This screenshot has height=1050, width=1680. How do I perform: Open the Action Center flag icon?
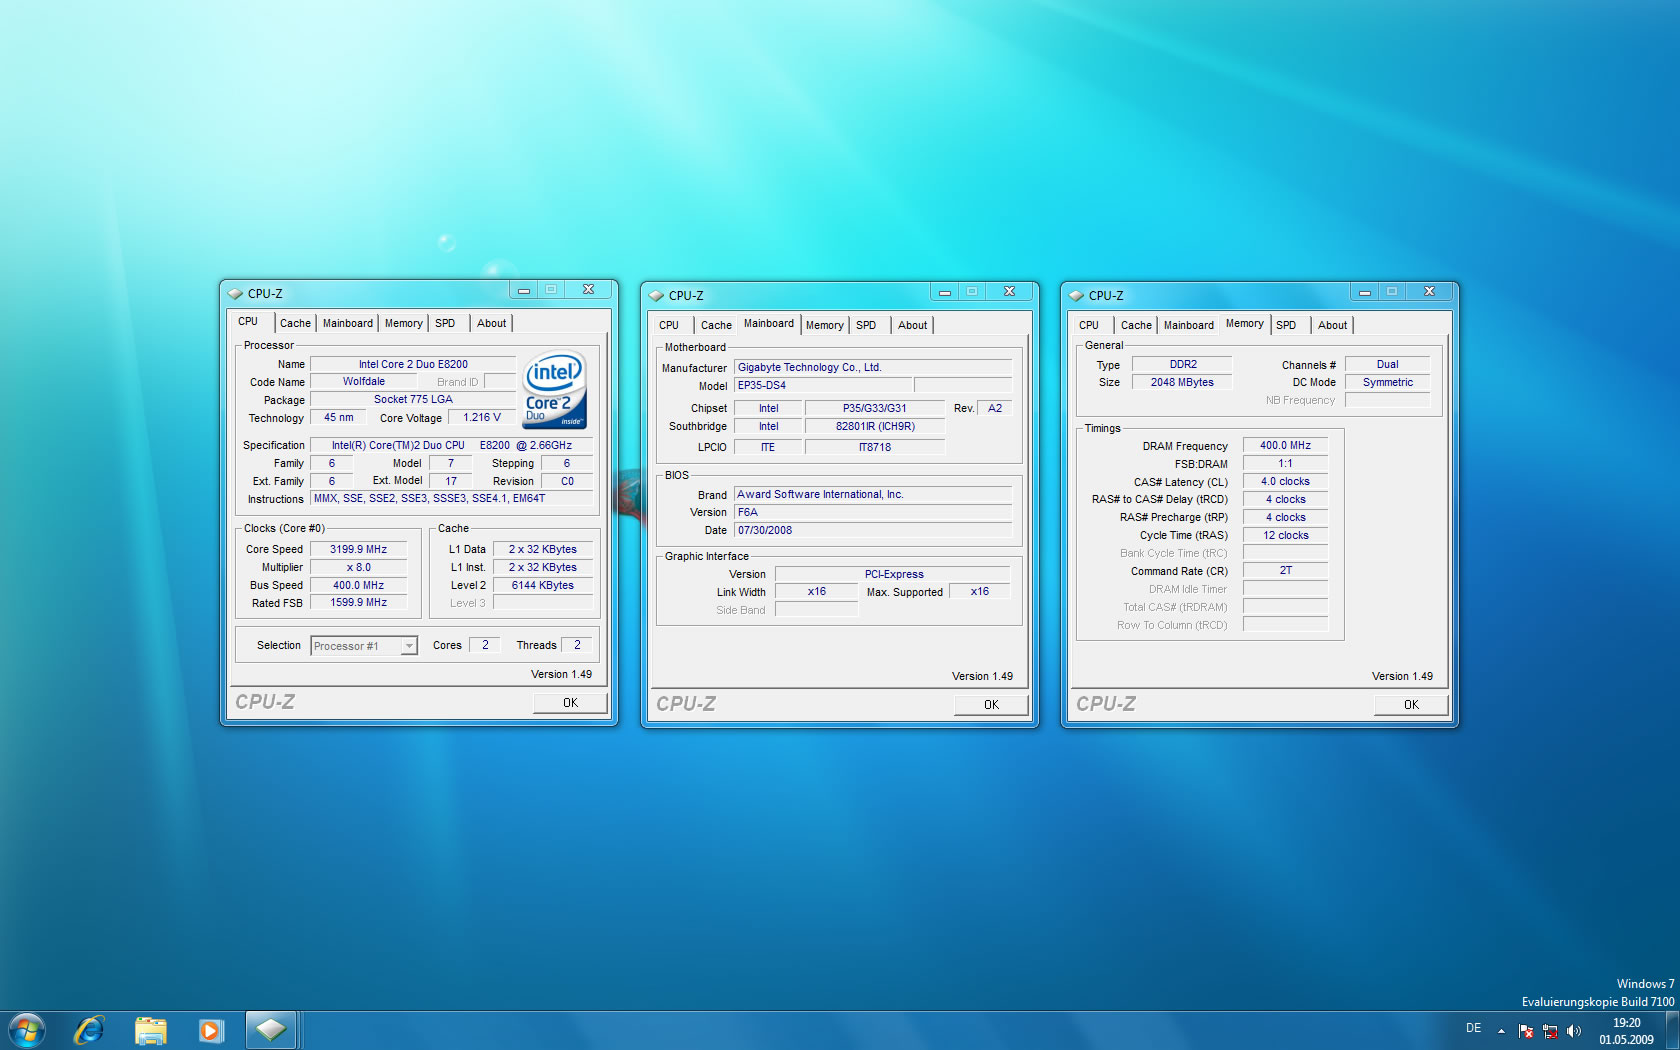(x=1526, y=1031)
